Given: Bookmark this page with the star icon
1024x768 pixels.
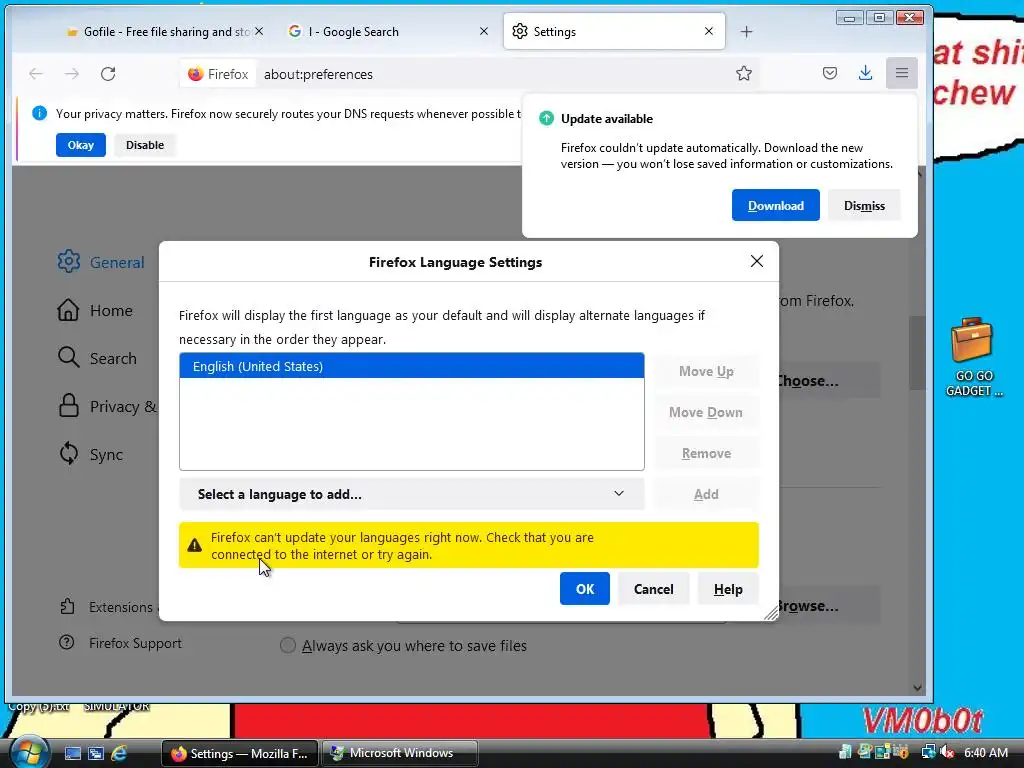Looking at the screenshot, I should coord(743,73).
